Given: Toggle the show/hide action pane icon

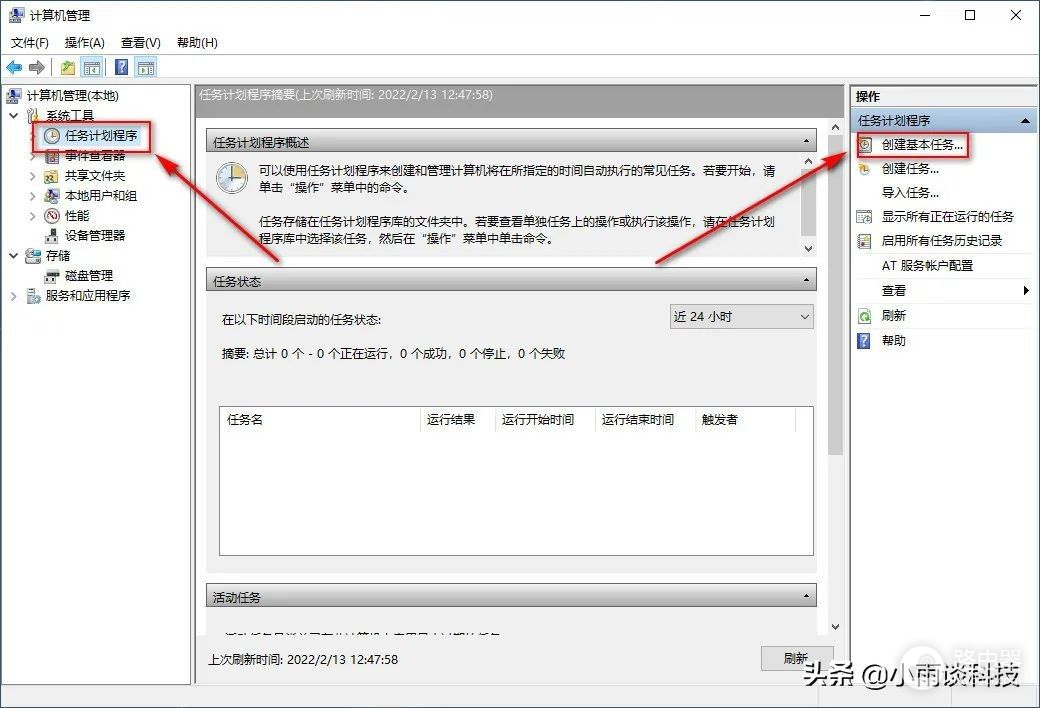Looking at the screenshot, I should pos(146,67).
